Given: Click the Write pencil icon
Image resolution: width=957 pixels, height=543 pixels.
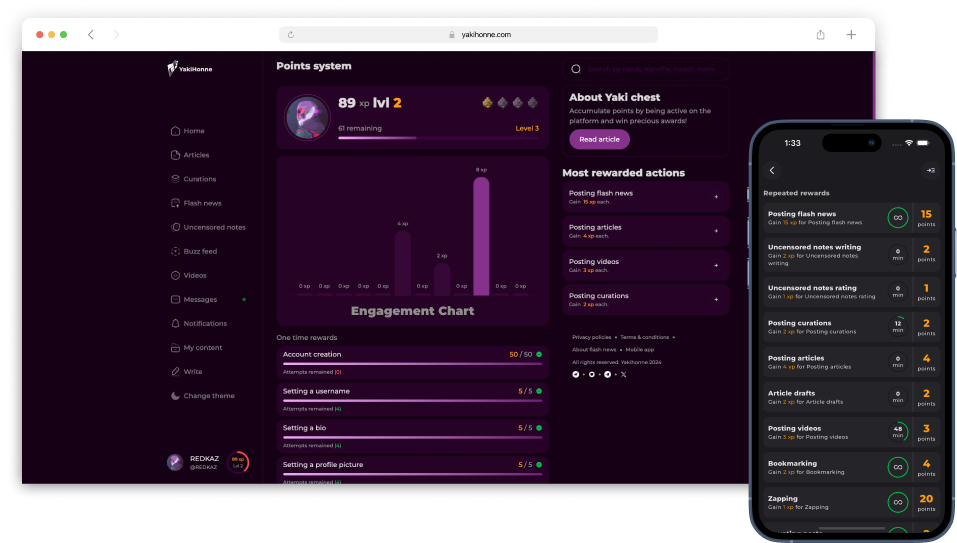Looking at the screenshot, I should click(x=176, y=371).
